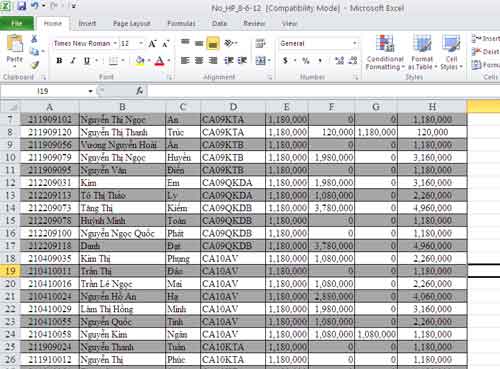500x369 pixels.
Task: Open Number dialog launcher
Action: point(356,77)
